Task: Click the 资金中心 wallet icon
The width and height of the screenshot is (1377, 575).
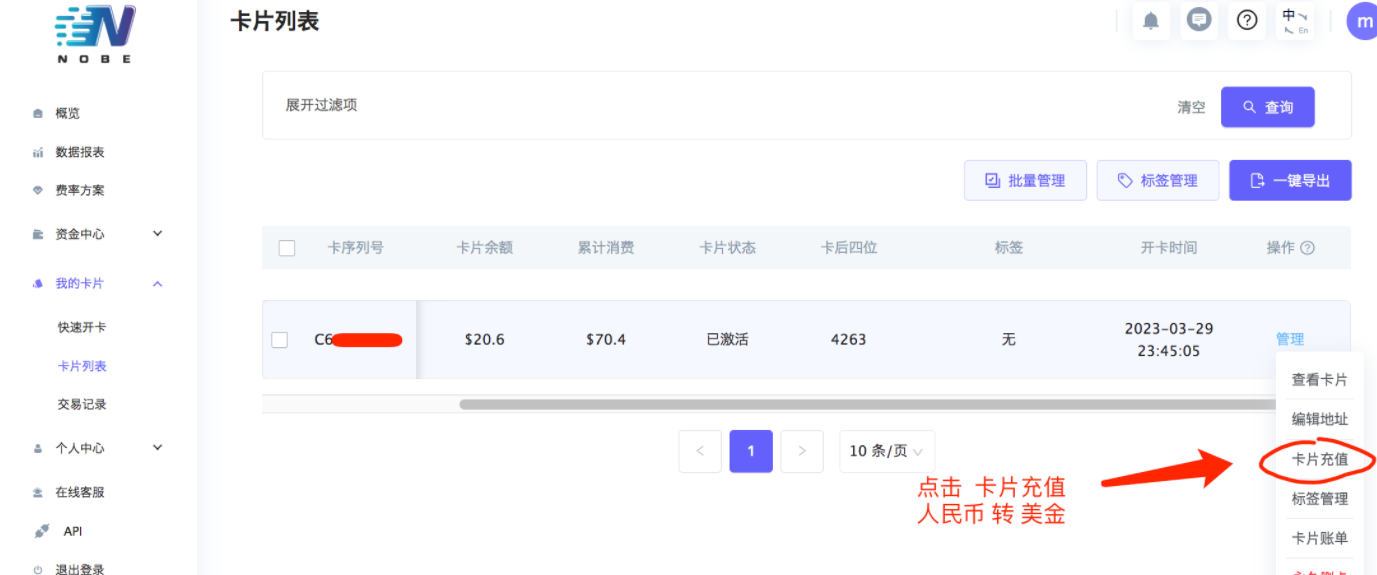Action: 38,234
